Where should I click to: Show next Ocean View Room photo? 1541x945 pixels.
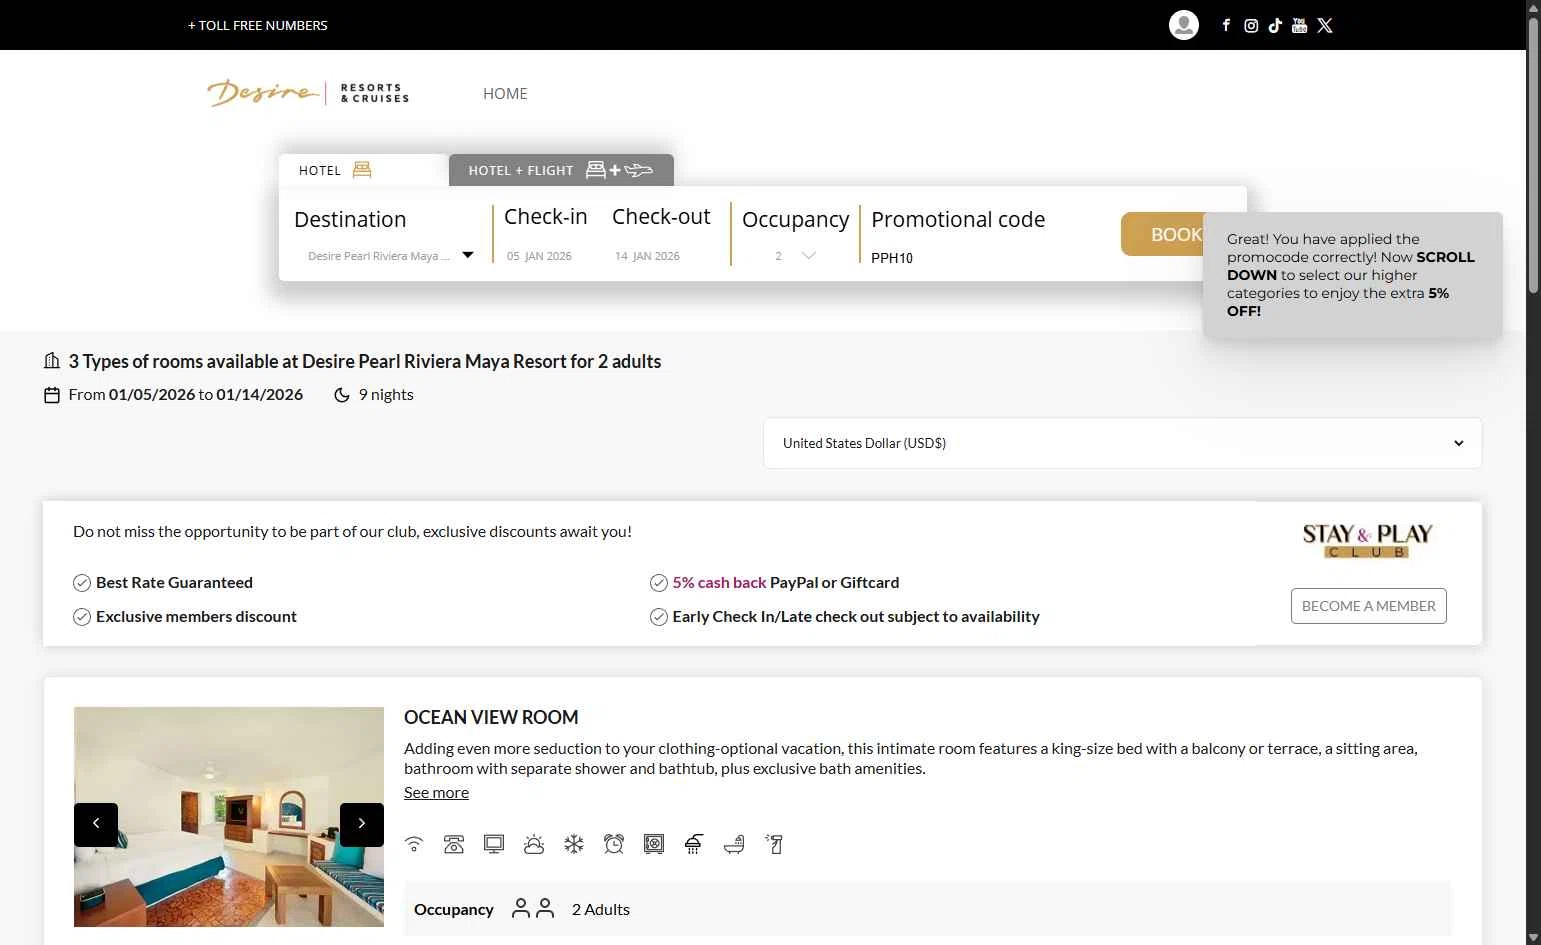point(362,824)
